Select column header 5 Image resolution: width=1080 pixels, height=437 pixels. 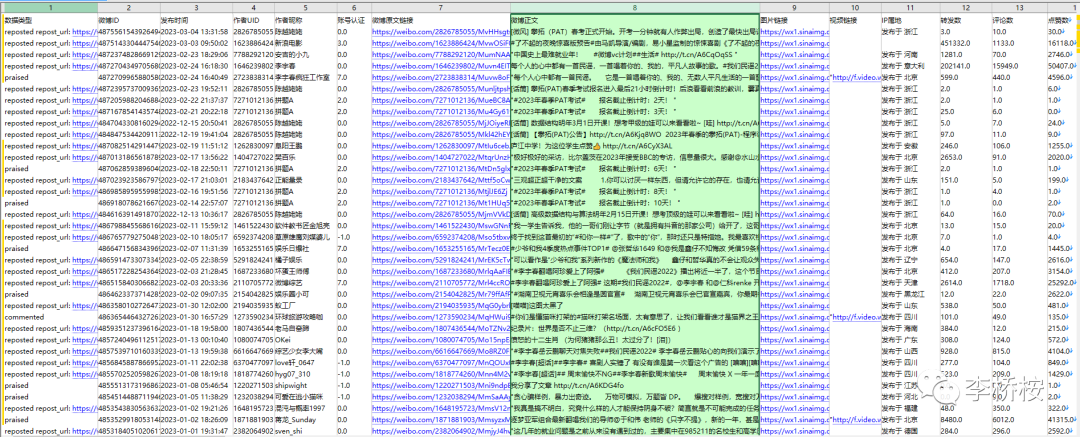[305, 7]
